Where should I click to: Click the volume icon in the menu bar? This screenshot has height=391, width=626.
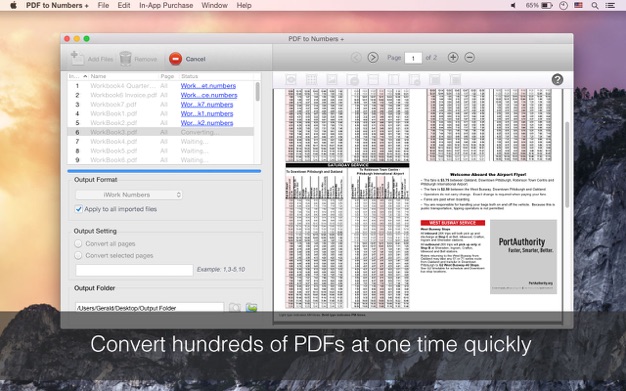tap(513, 6)
